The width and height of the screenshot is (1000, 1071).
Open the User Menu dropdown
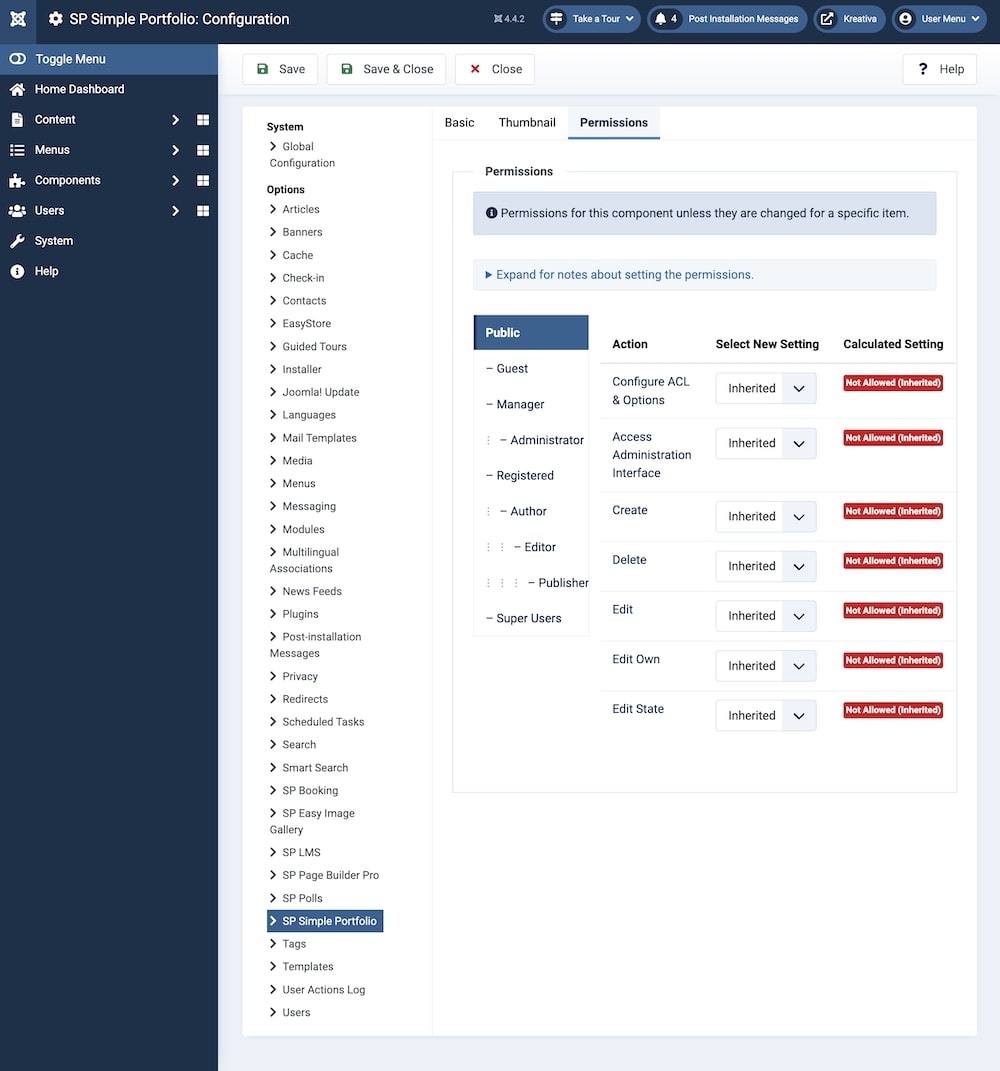(x=939, y=19)
